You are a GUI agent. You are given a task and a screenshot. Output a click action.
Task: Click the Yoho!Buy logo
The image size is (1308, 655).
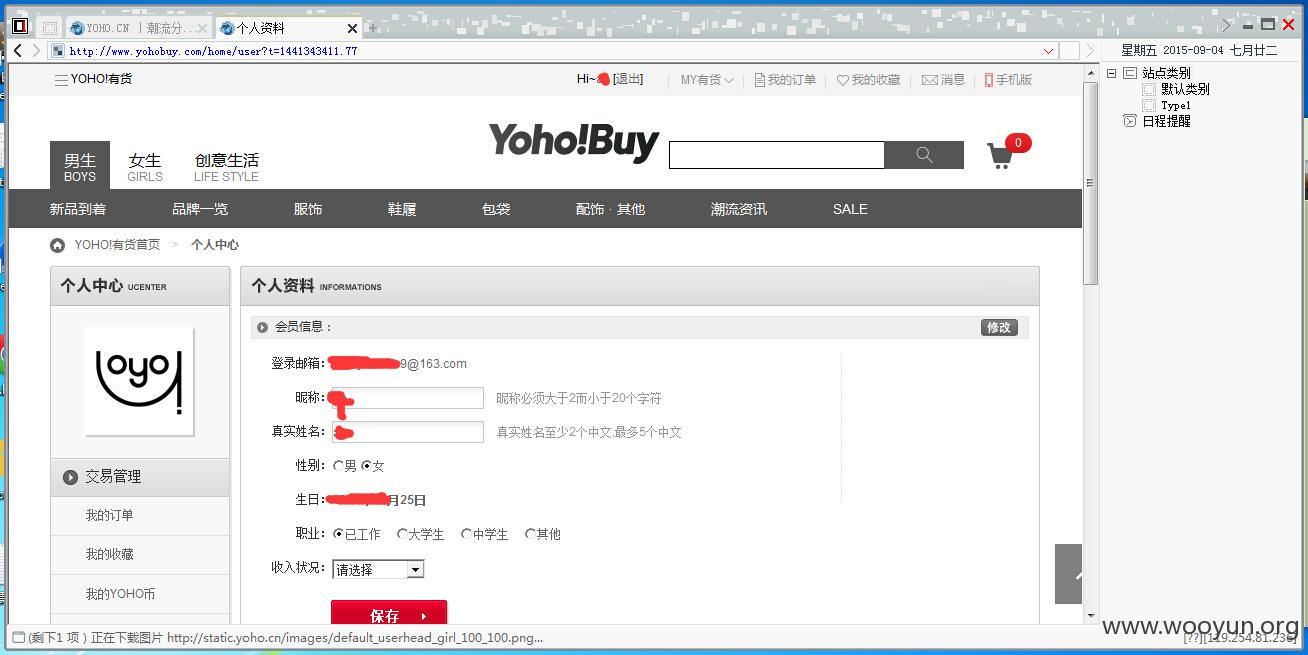(574, 142)
